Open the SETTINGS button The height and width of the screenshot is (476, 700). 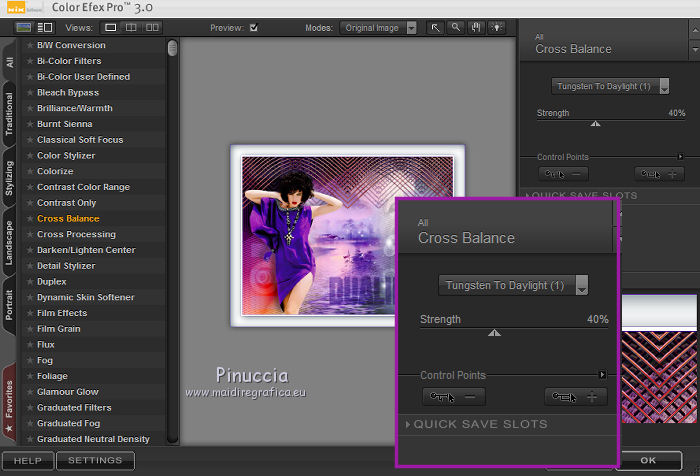(x=95, y=460)
